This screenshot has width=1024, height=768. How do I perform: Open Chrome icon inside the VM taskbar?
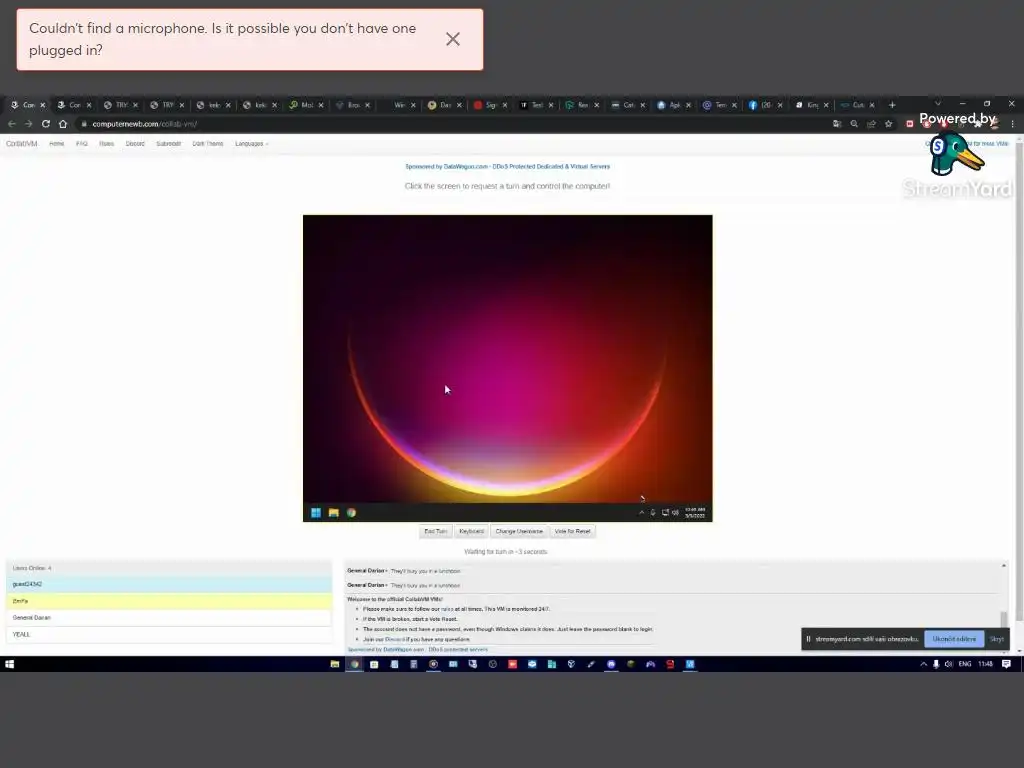[351, 513]
